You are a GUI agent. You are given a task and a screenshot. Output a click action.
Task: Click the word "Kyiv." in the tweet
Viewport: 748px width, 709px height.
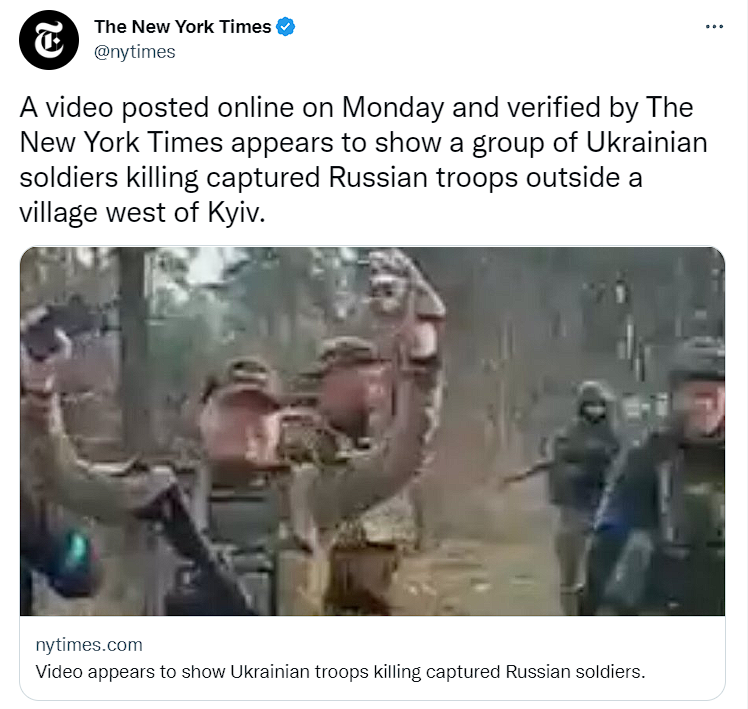[236, 212]
